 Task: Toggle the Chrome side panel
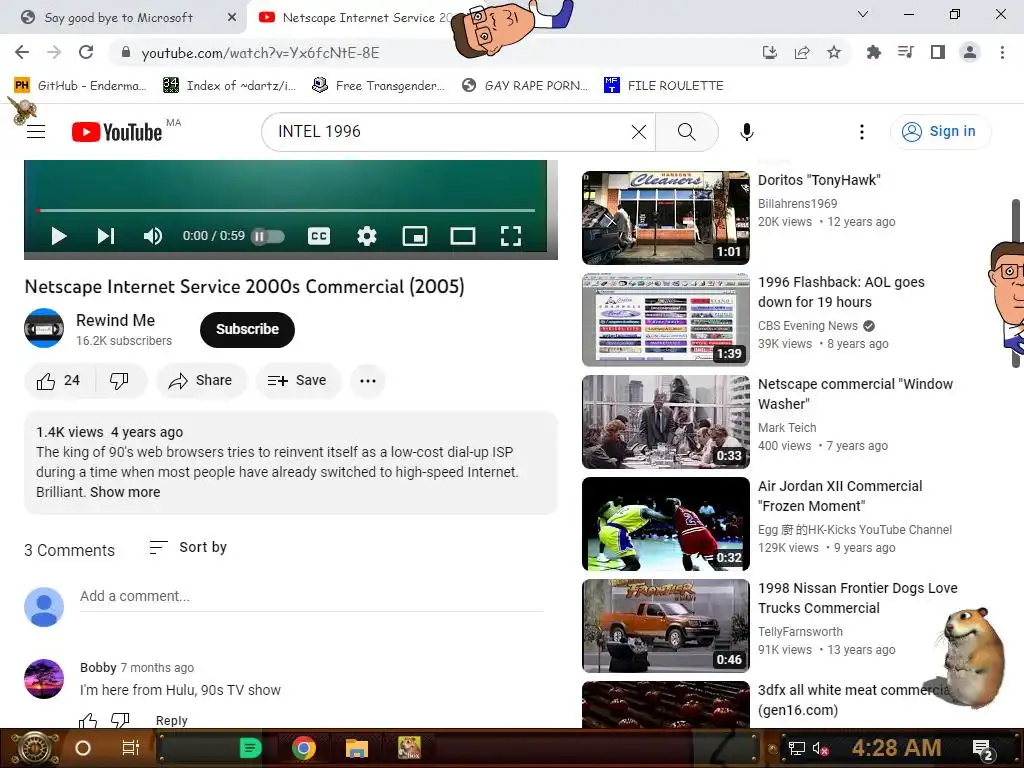tap(938, 52)
